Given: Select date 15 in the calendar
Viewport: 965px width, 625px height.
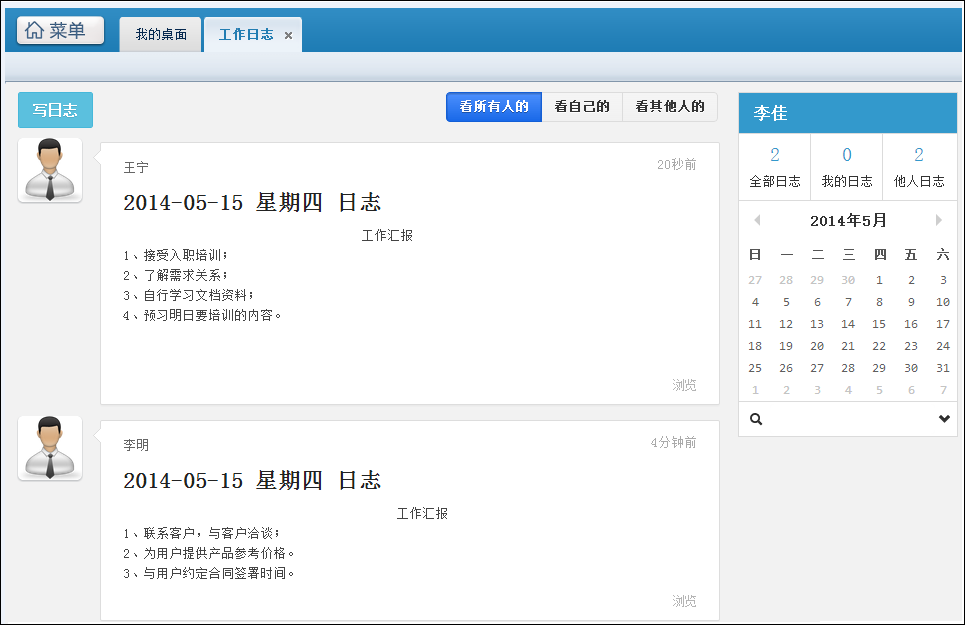Looking at the screenshot, I should [x=879, y=324].
